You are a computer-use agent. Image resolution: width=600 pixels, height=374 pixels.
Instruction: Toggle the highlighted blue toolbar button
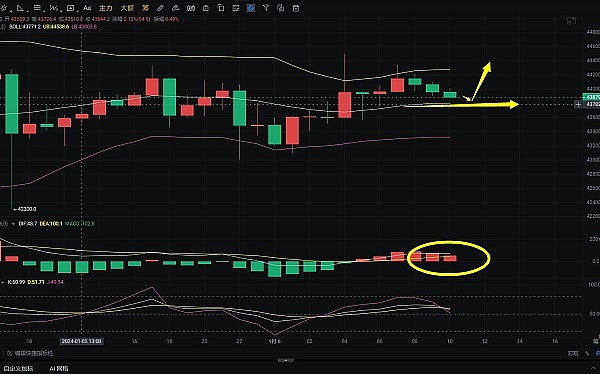(x=251, y=8)
